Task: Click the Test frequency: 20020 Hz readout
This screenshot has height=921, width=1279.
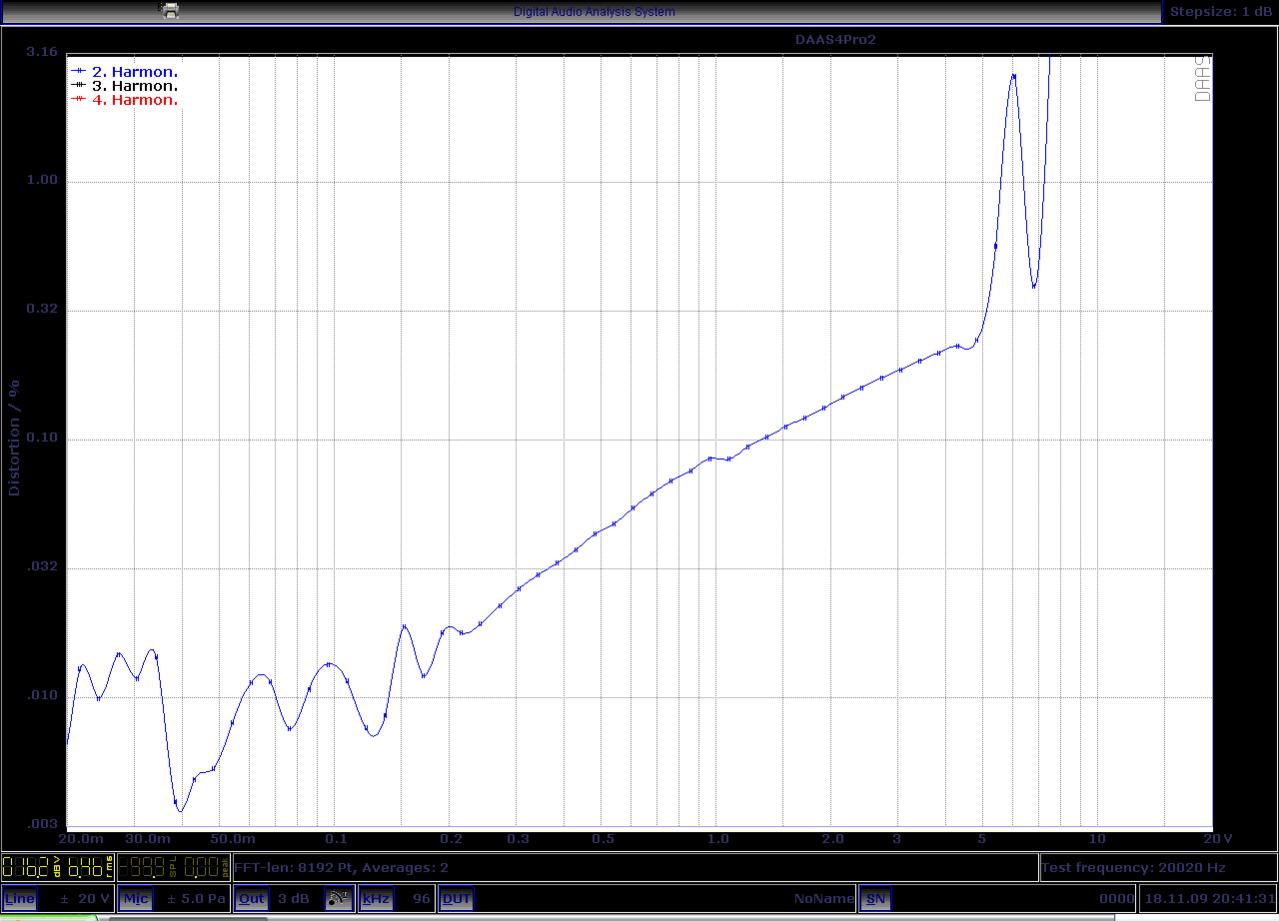Action: (1133, 867)
